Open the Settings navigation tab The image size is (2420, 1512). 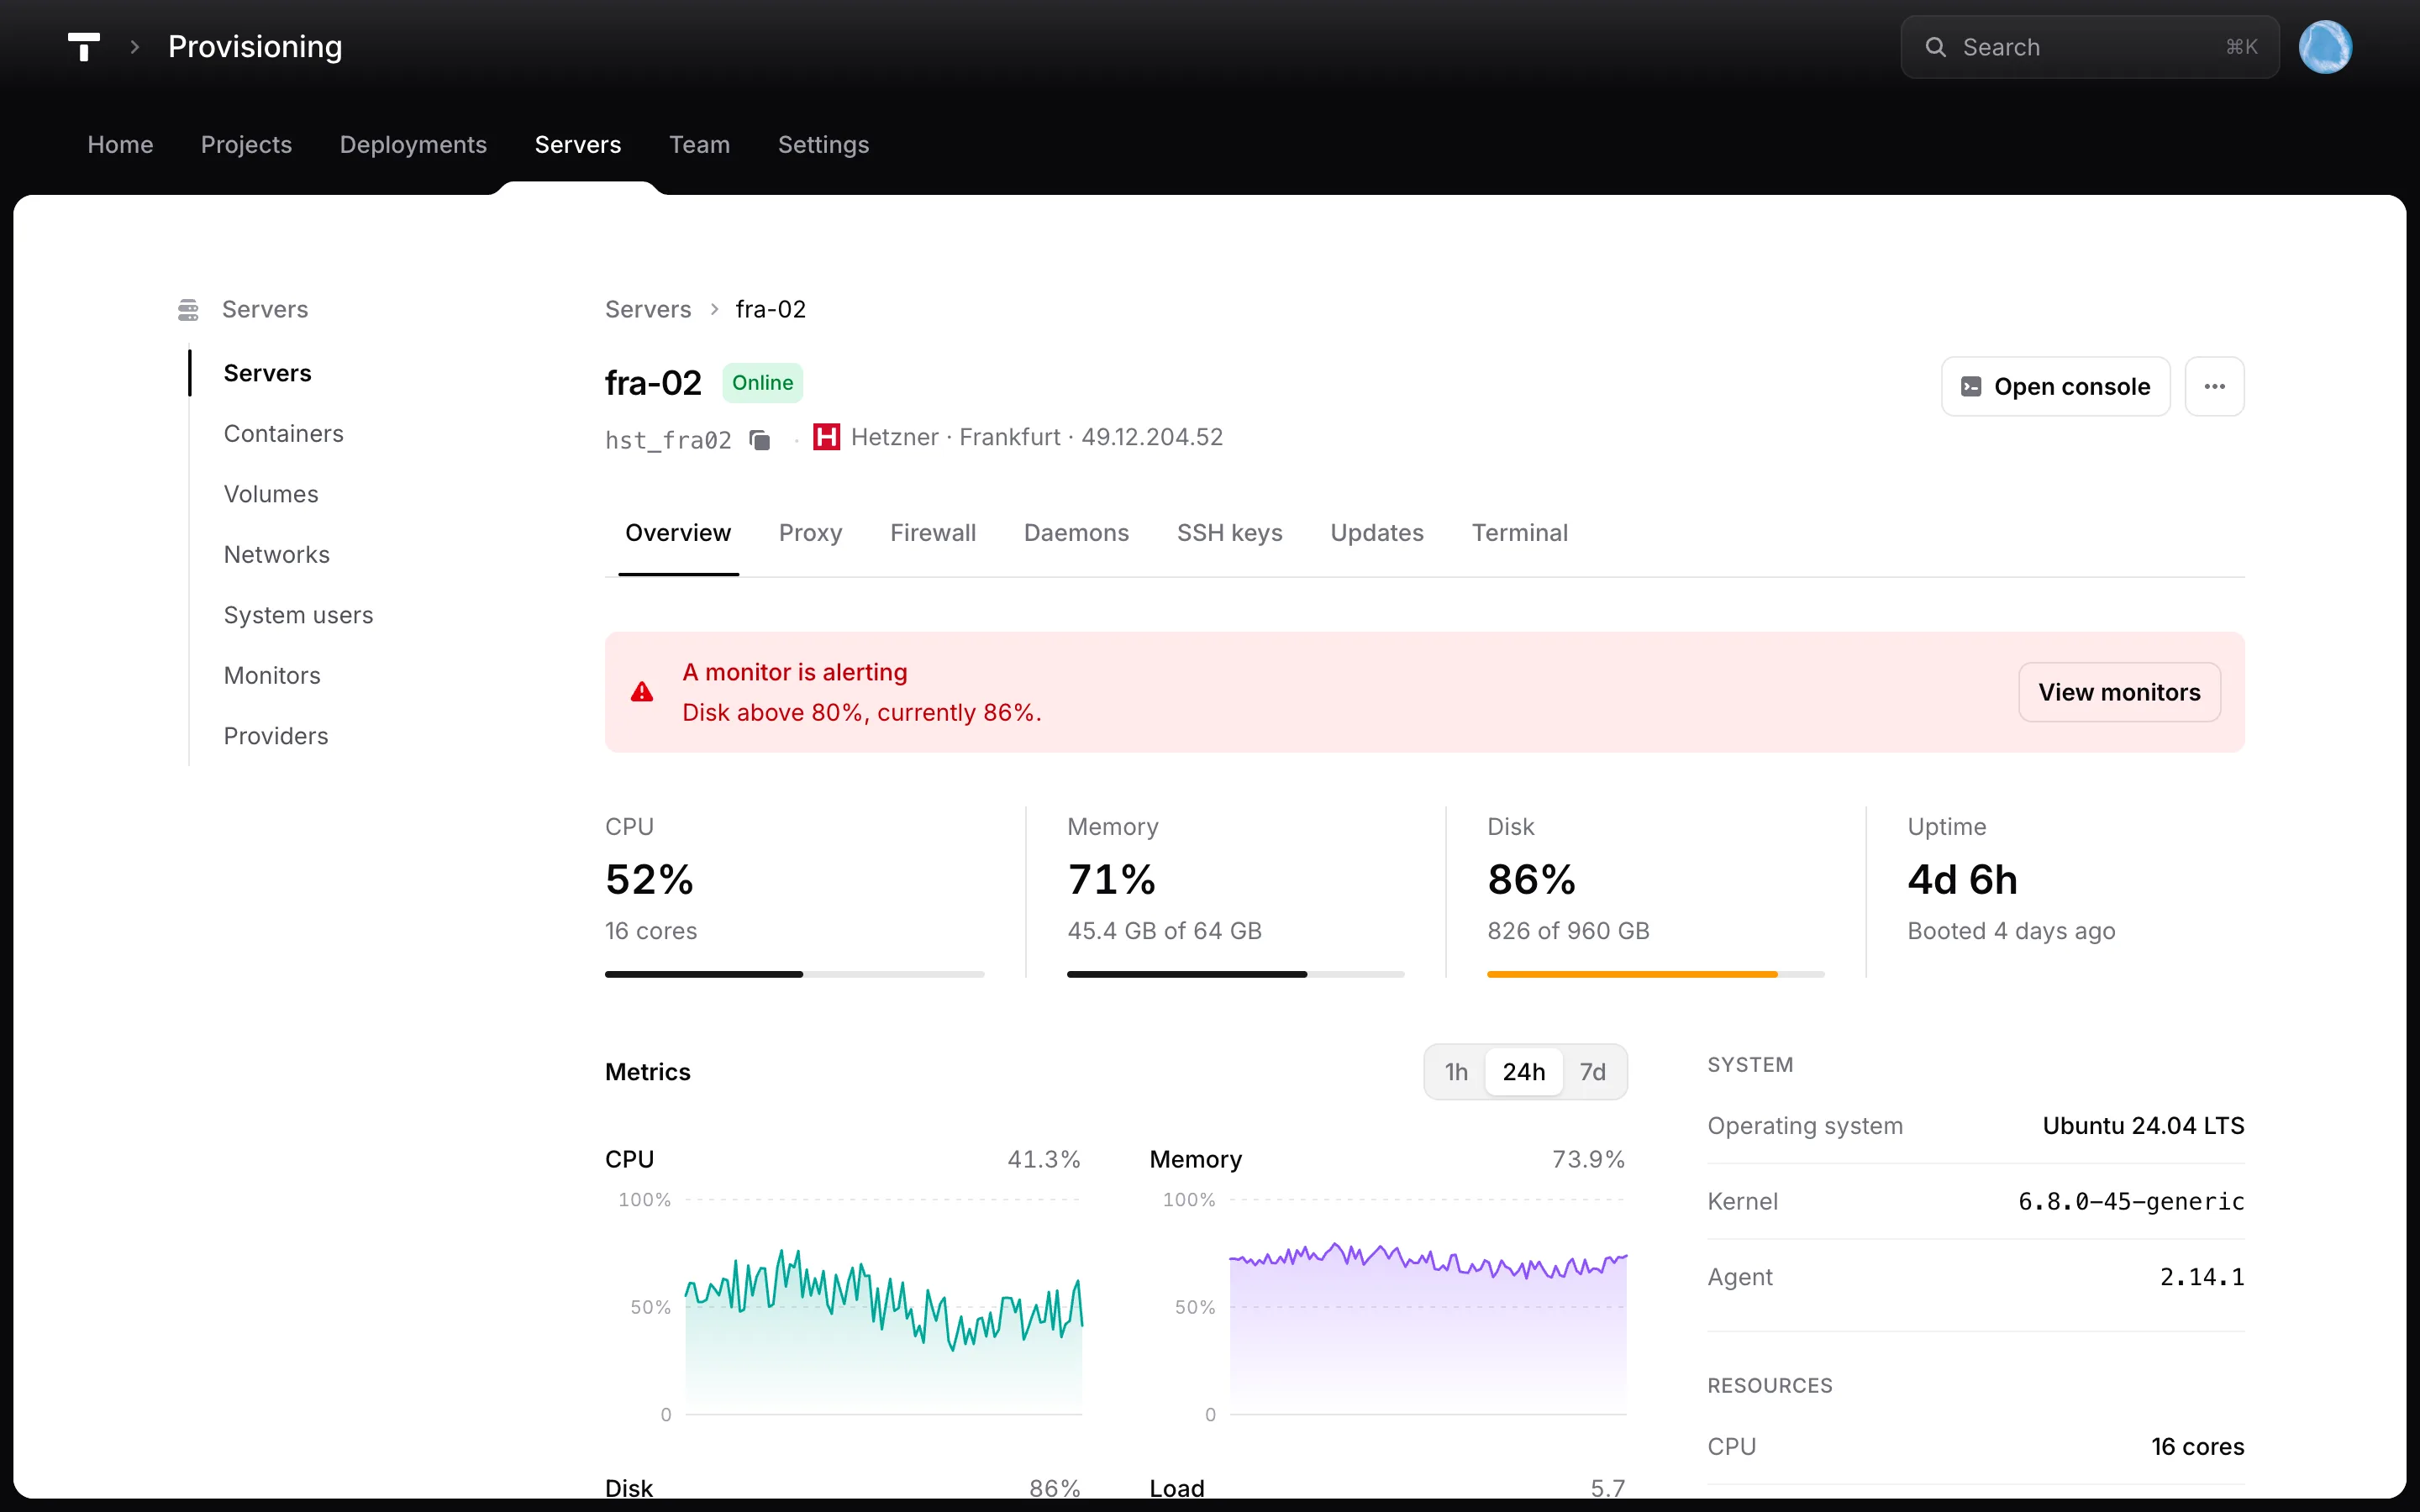click(x=823, y=145)
